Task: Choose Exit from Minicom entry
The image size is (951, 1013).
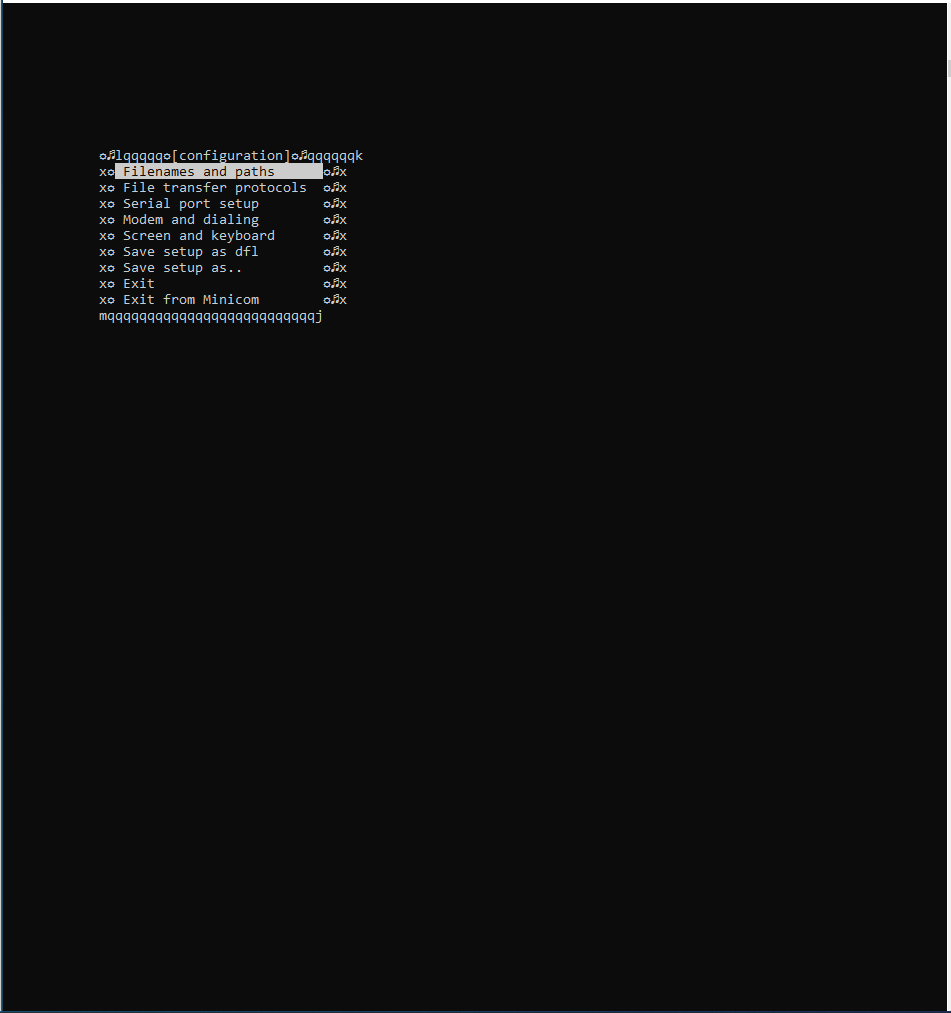Action: point(191,300)
